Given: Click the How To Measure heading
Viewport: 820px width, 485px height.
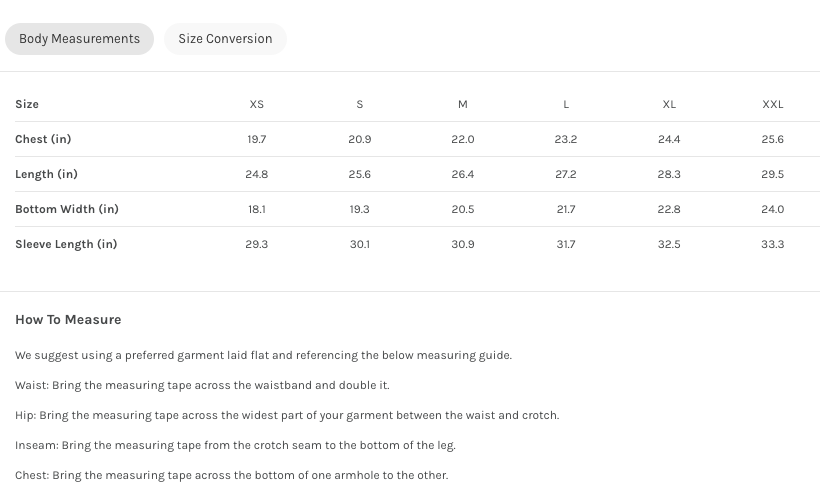Looking at the screenshot, I should click(x=68, y=320).
